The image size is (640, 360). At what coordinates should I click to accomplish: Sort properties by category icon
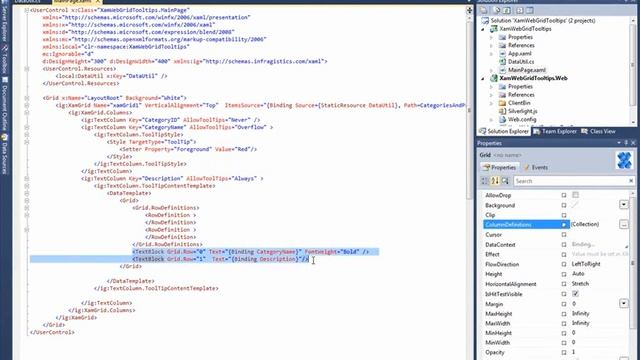484,181
